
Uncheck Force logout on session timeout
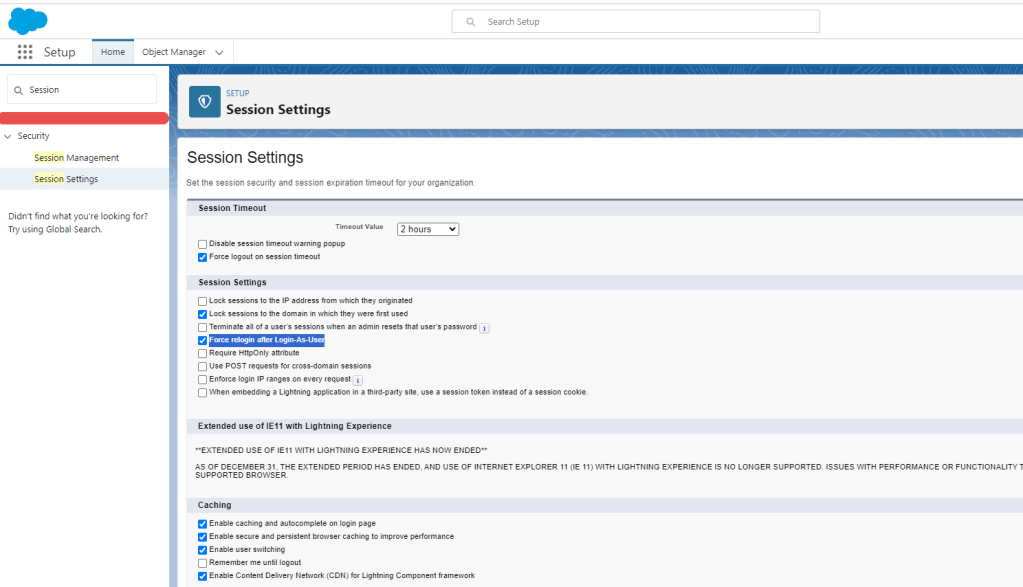tap(203, 257)
